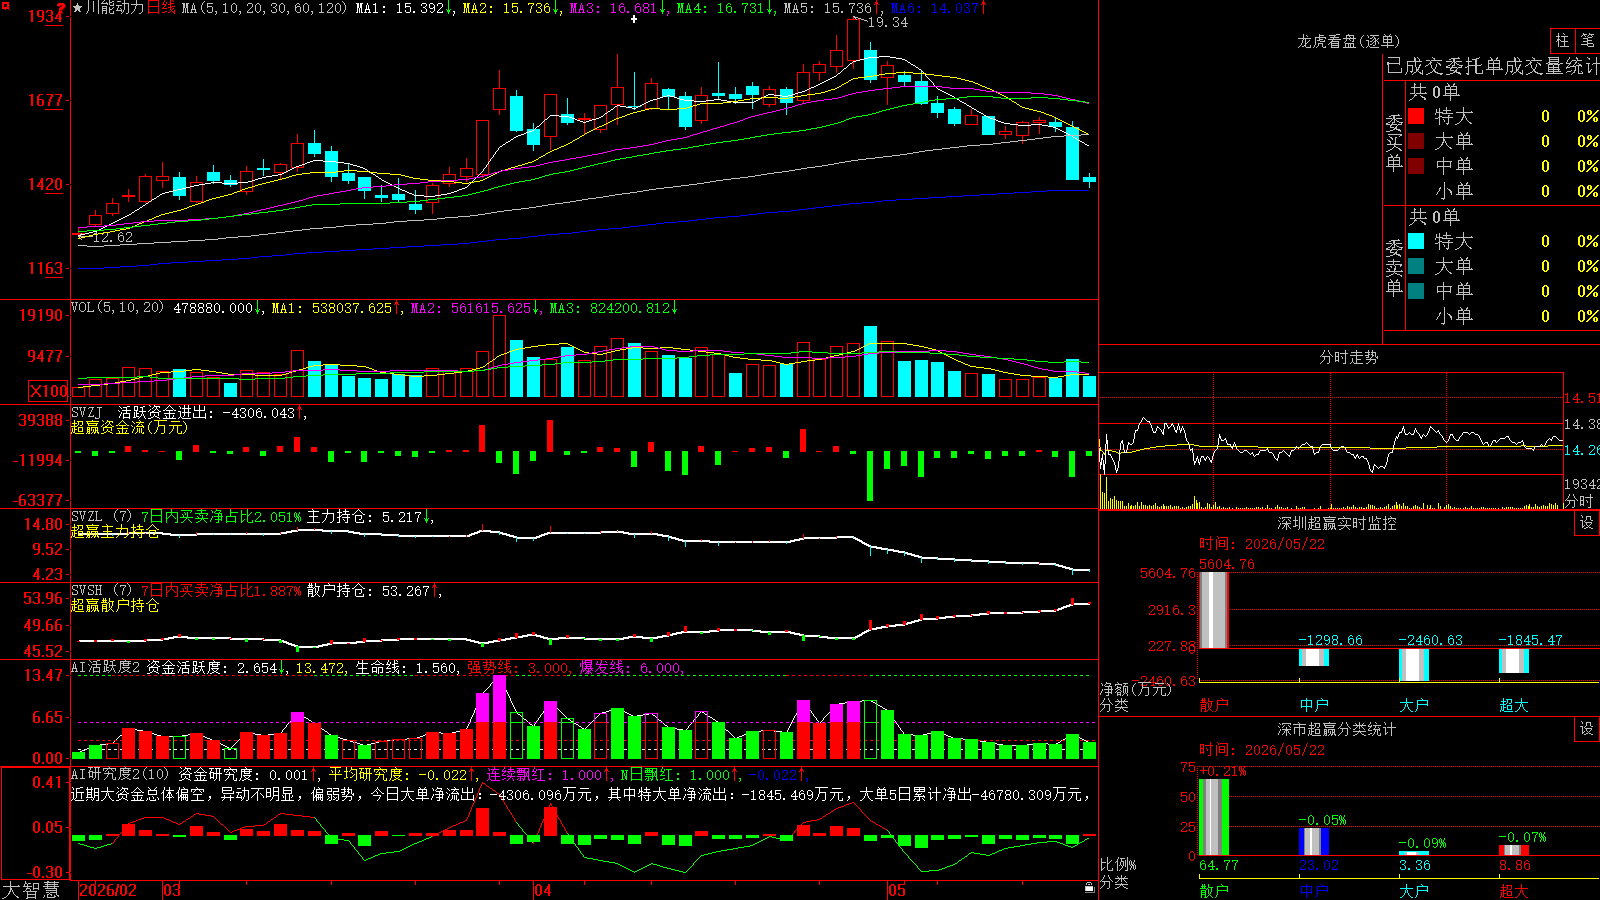Image resolution: width=1600 pixels, height=900 pixels.
Task: Open 设 settings for 深圳超赢实时监控
Action: point(1587,523)
